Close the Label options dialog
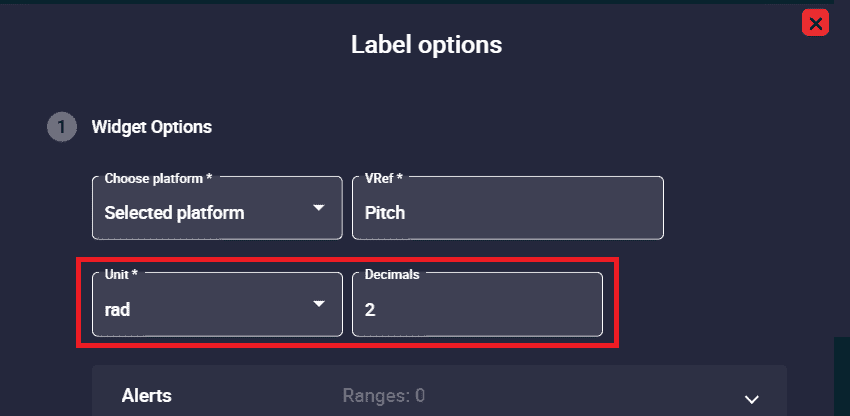Screen dimensions: 850x416 pos(816,23)
